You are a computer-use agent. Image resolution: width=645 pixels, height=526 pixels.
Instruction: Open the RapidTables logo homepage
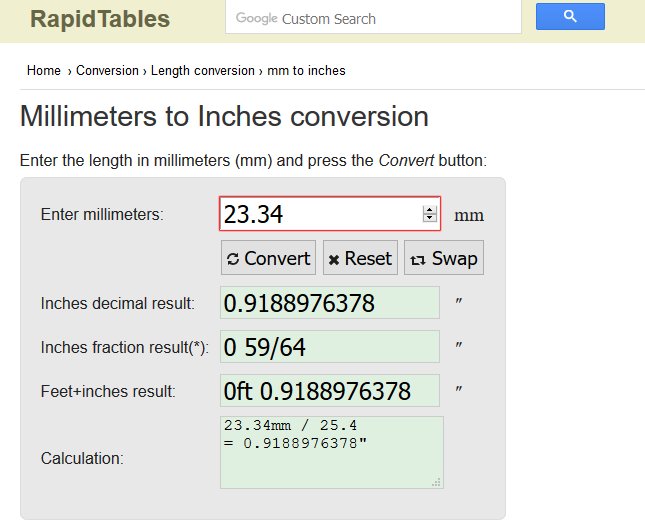(100, 19)
